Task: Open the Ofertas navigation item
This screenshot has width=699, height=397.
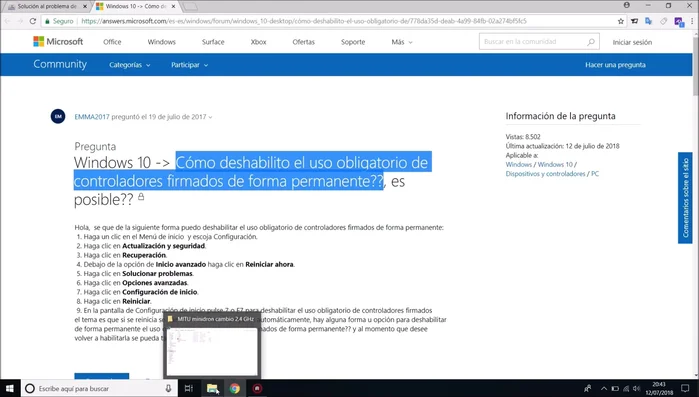Action: point(304,42)
